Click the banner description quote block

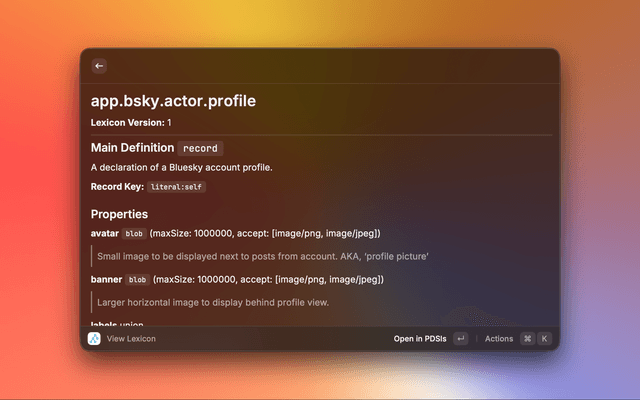(x=214, y=302)
